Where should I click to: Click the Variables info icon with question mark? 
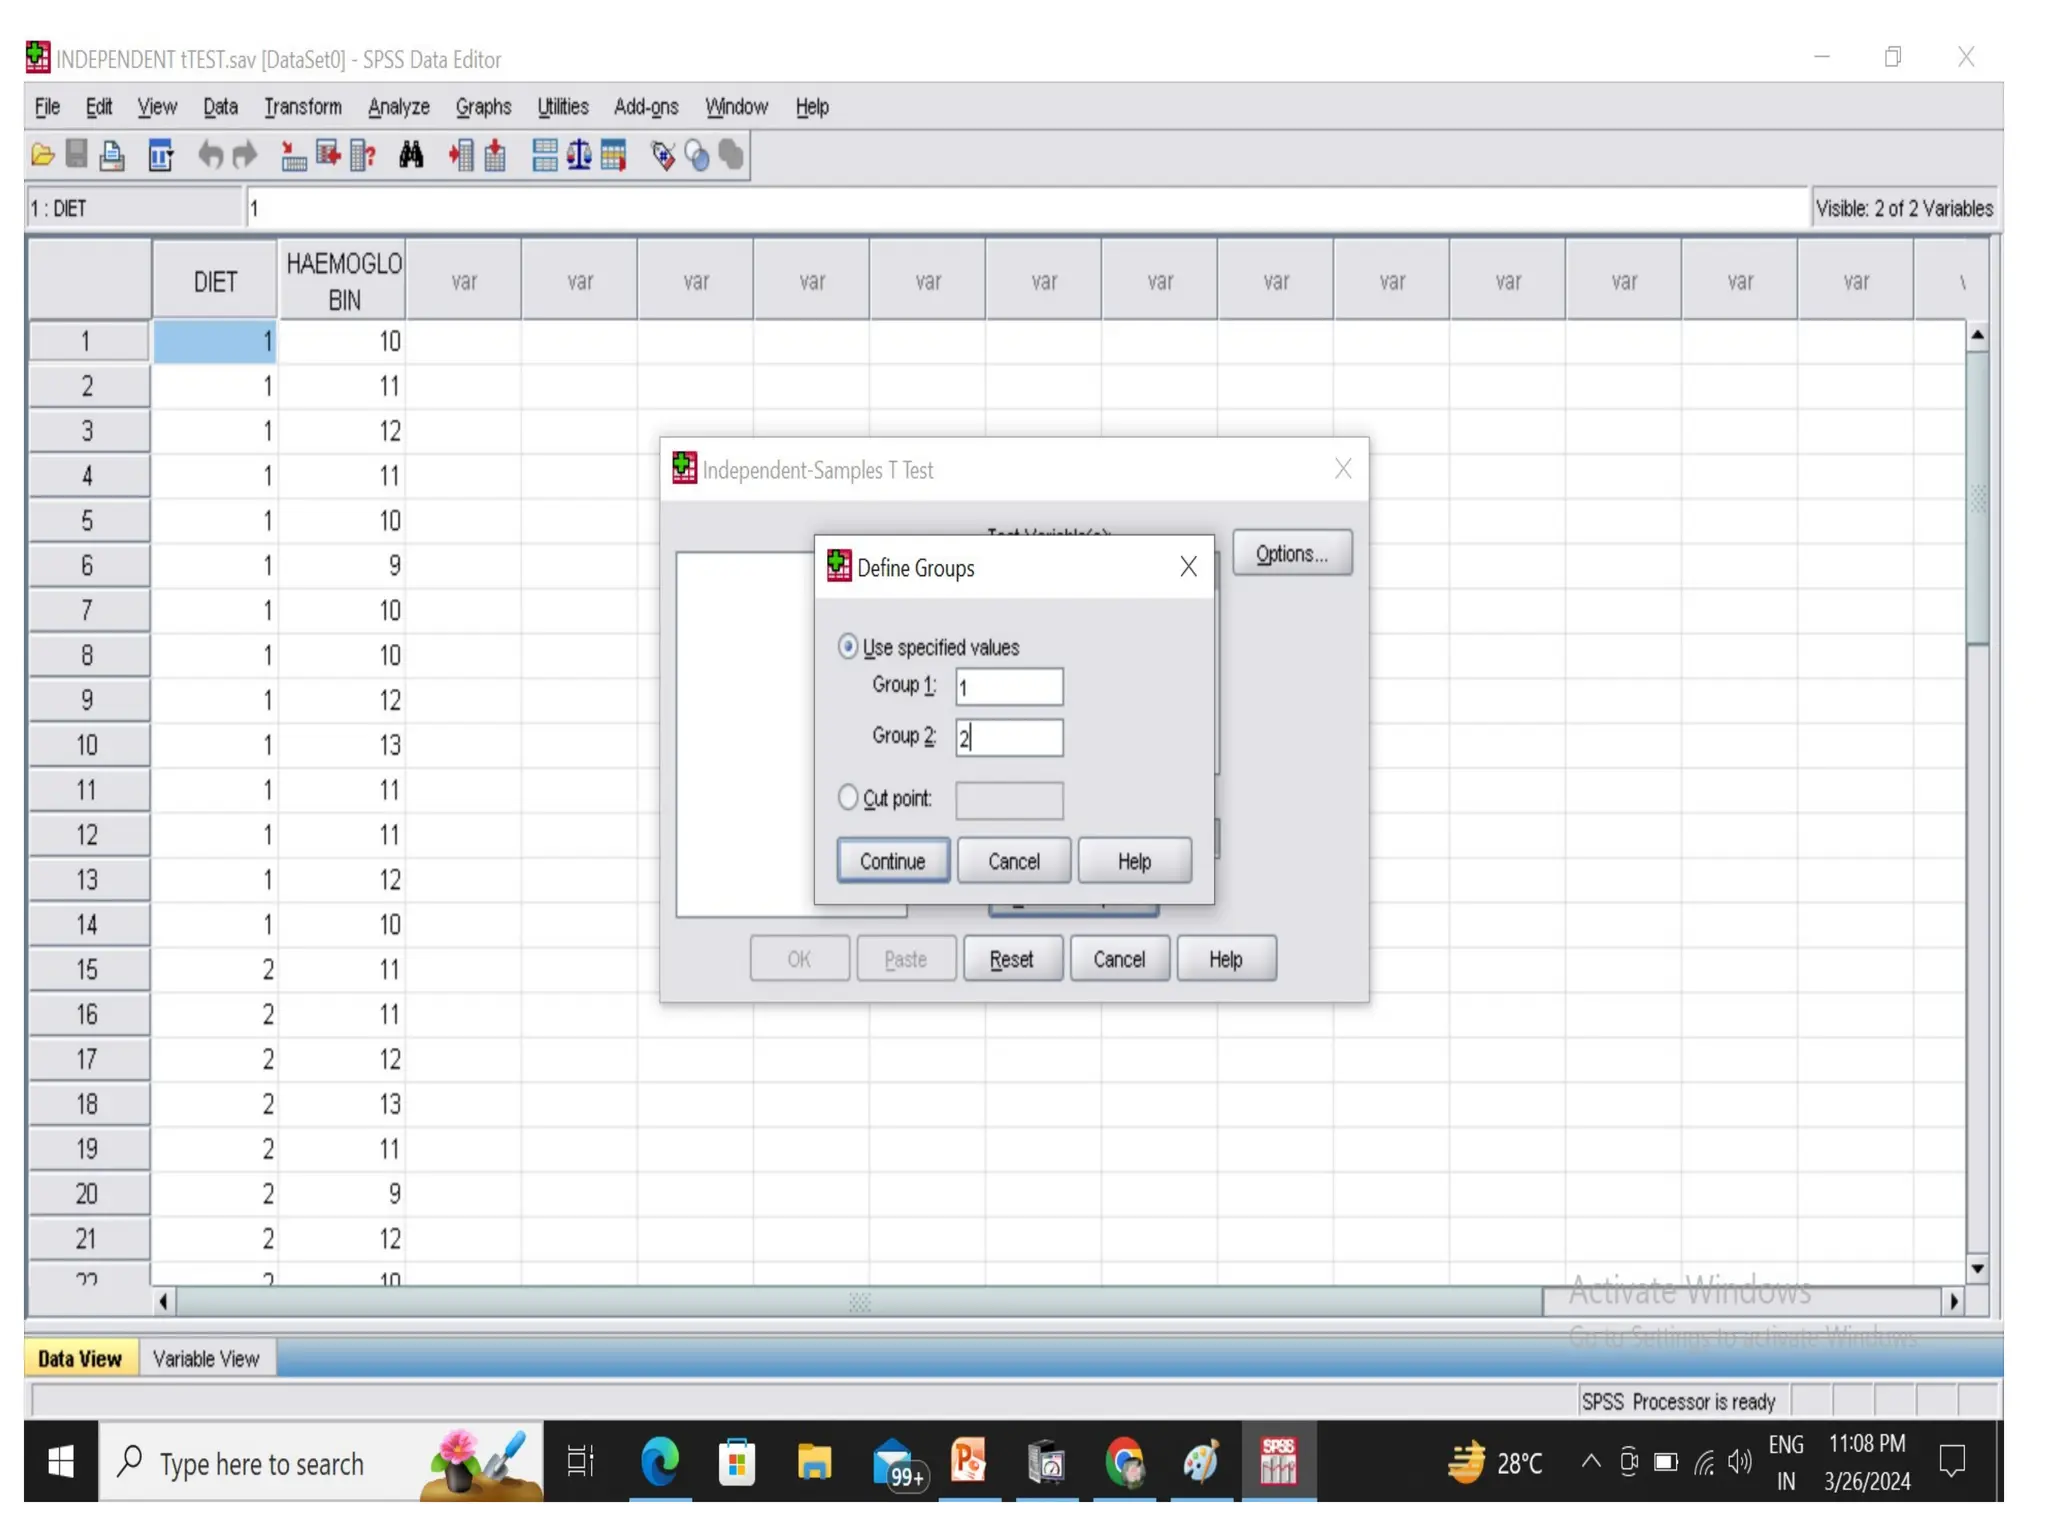(x=363, y=155)
